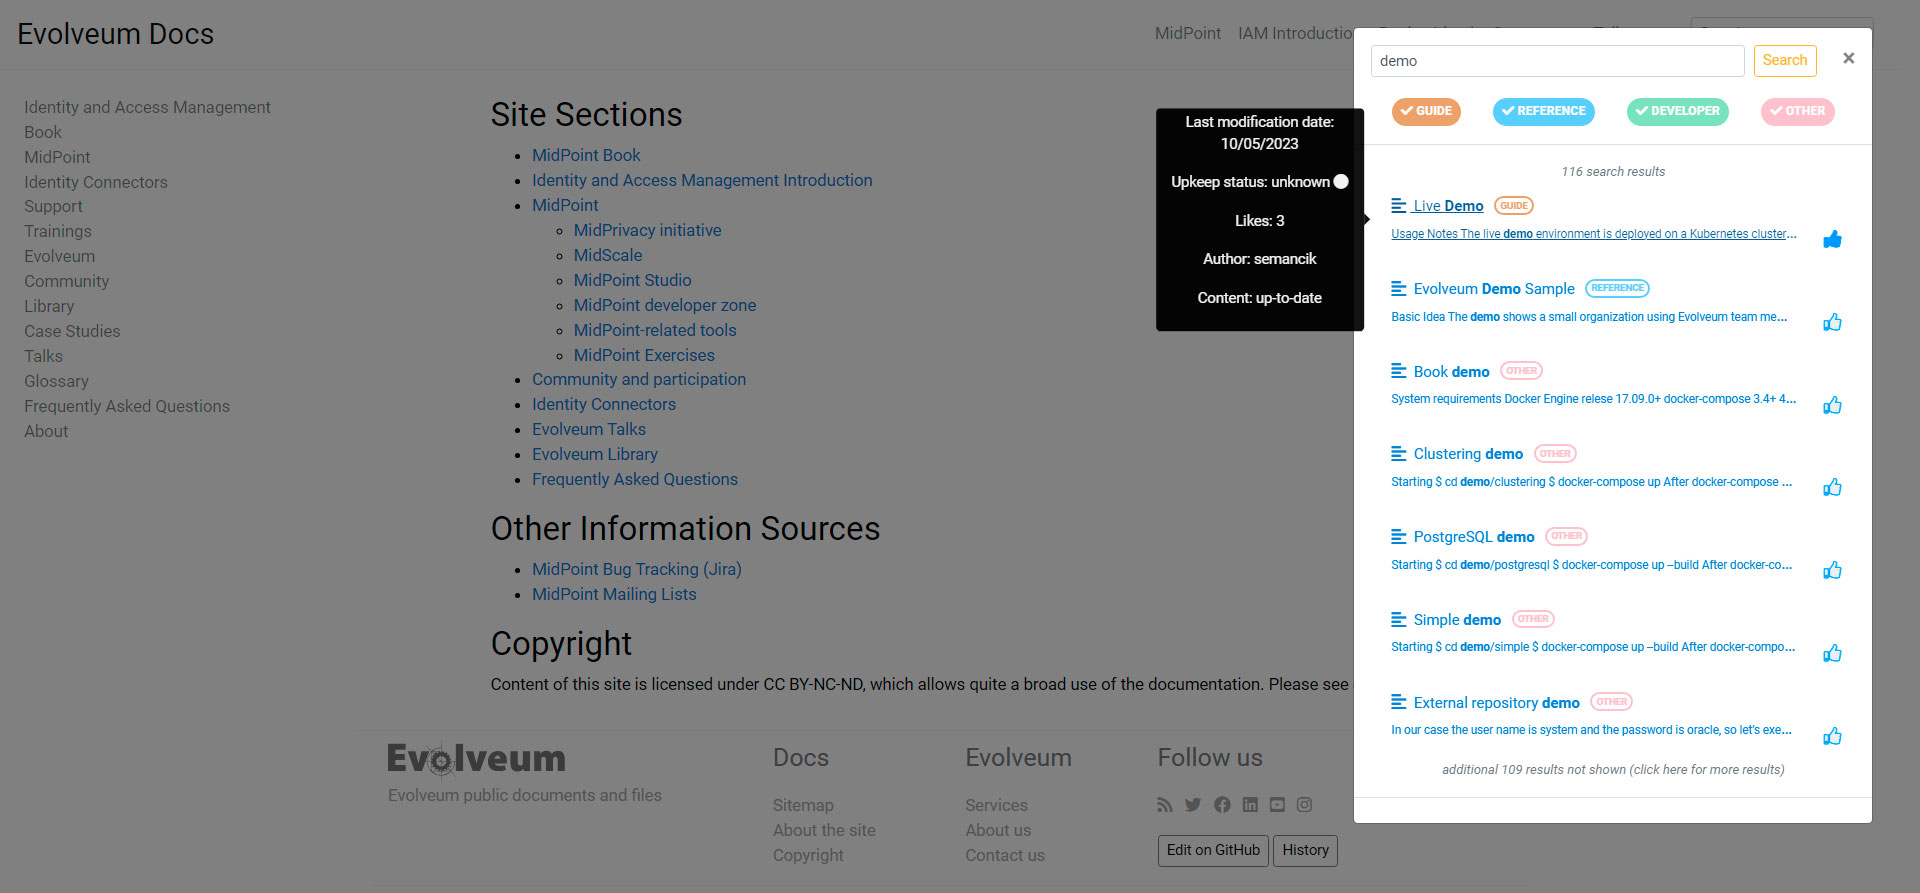1920x893 pixels.
Task: Click document icon beside Evolveum Demo Sample
Action: click(1398, 288)
